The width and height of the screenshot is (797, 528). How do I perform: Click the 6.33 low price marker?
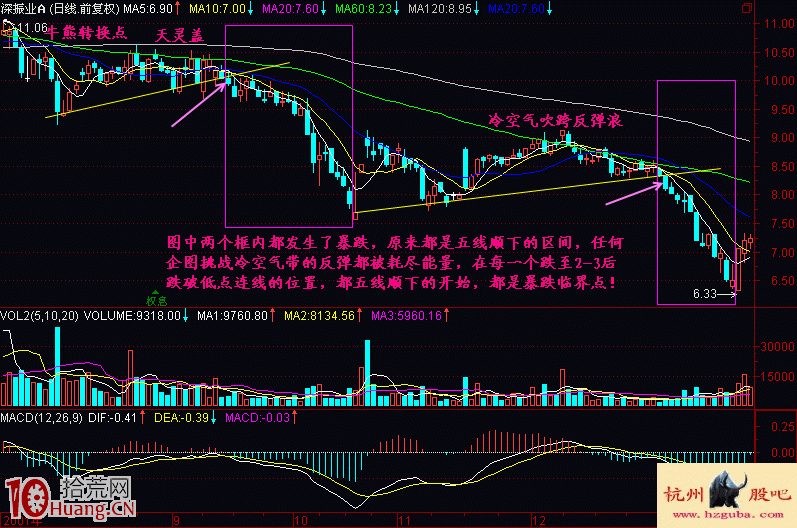705,294
